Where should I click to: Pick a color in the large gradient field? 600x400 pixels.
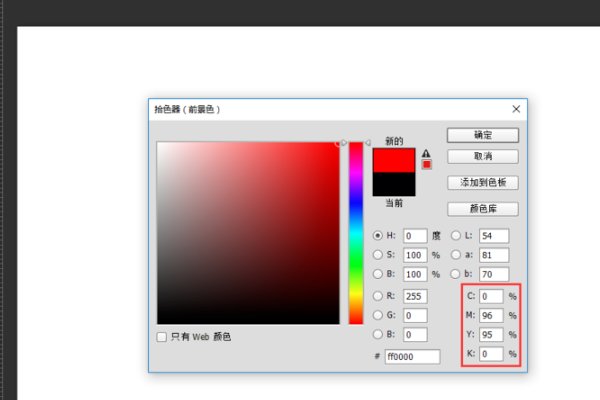tap(247, 232)
